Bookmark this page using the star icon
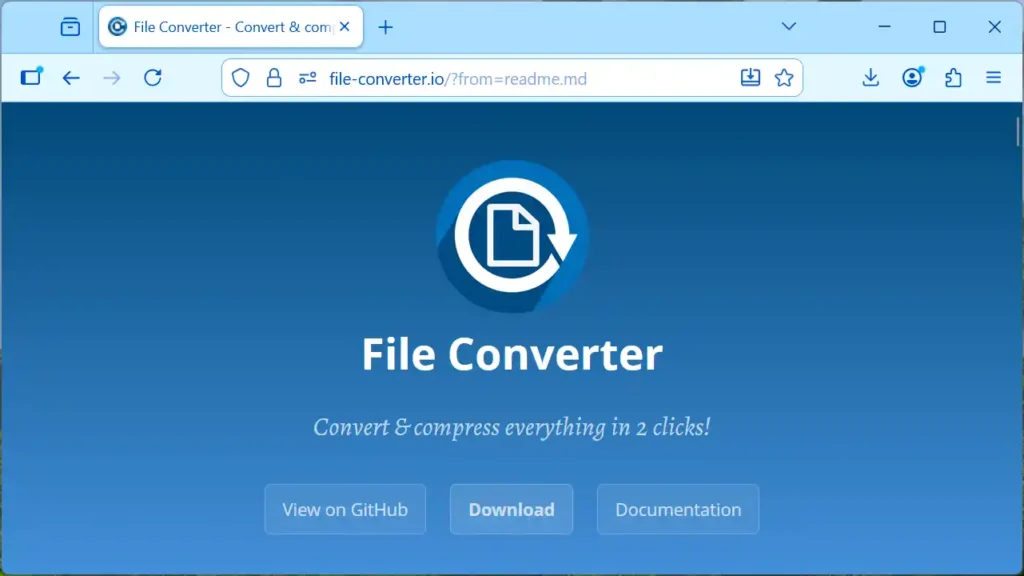The width and height of the screenshot is (1024, 576). tap(784, 77)
